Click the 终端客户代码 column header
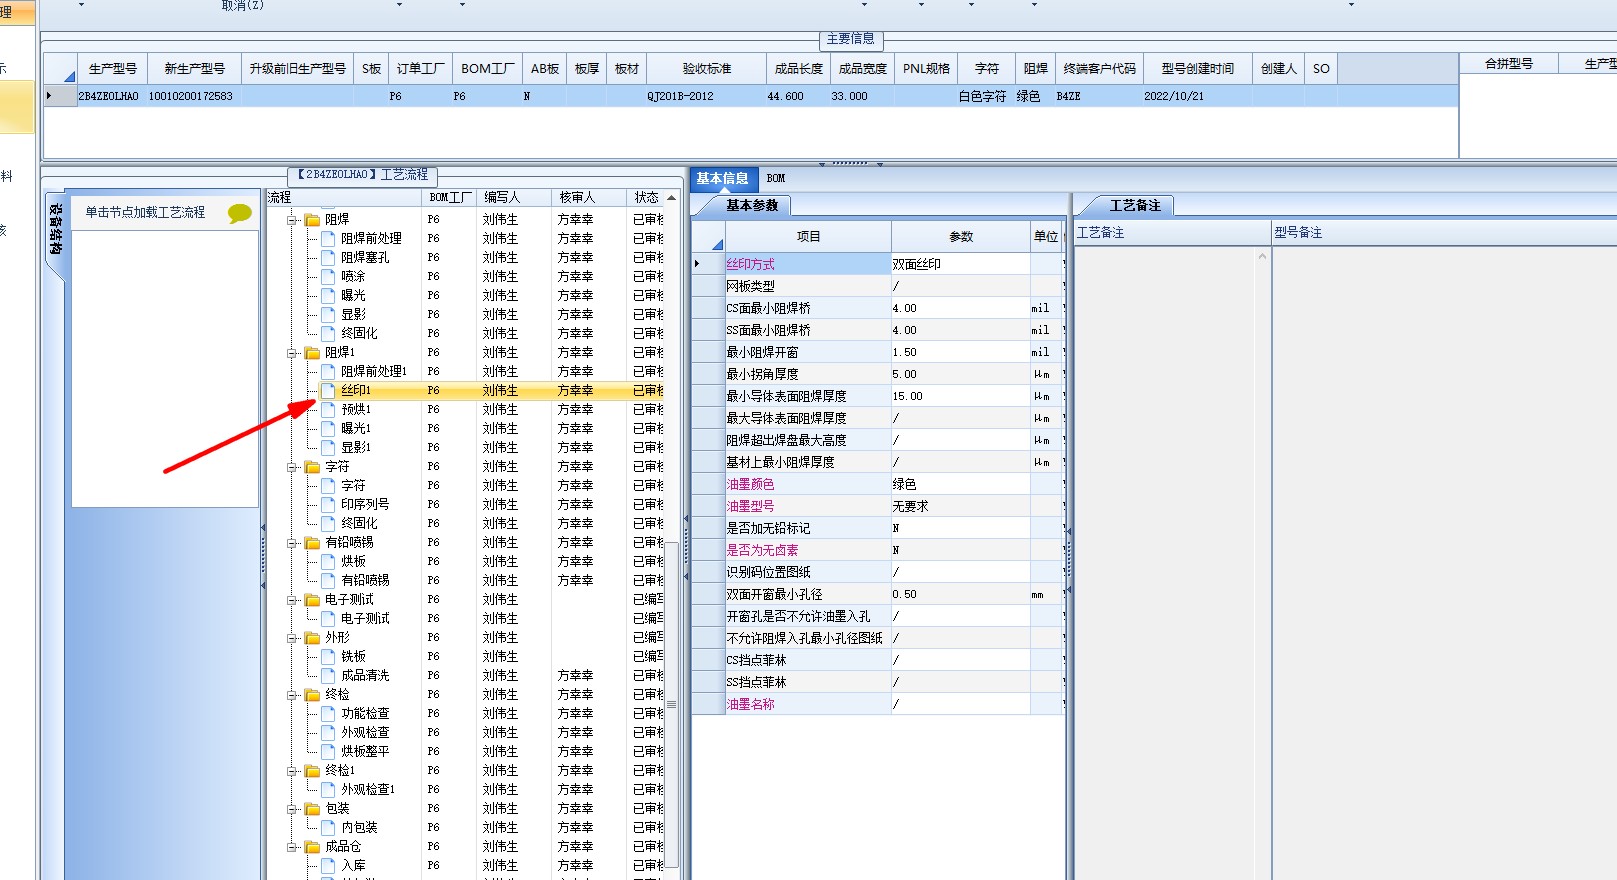 coord(1099,68)
